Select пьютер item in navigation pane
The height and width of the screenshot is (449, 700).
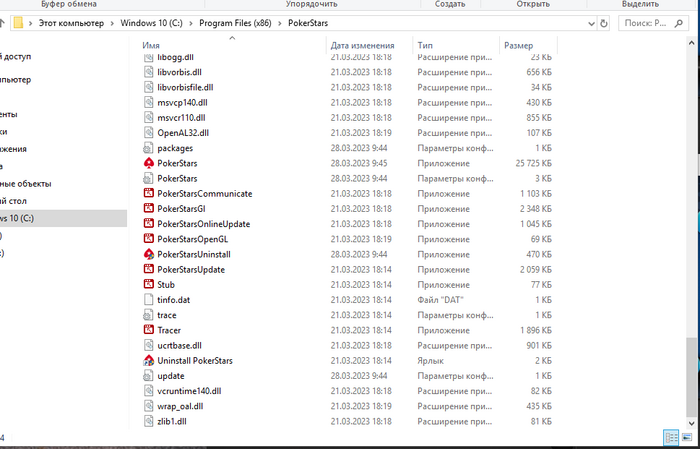click(x=16, y=80)
